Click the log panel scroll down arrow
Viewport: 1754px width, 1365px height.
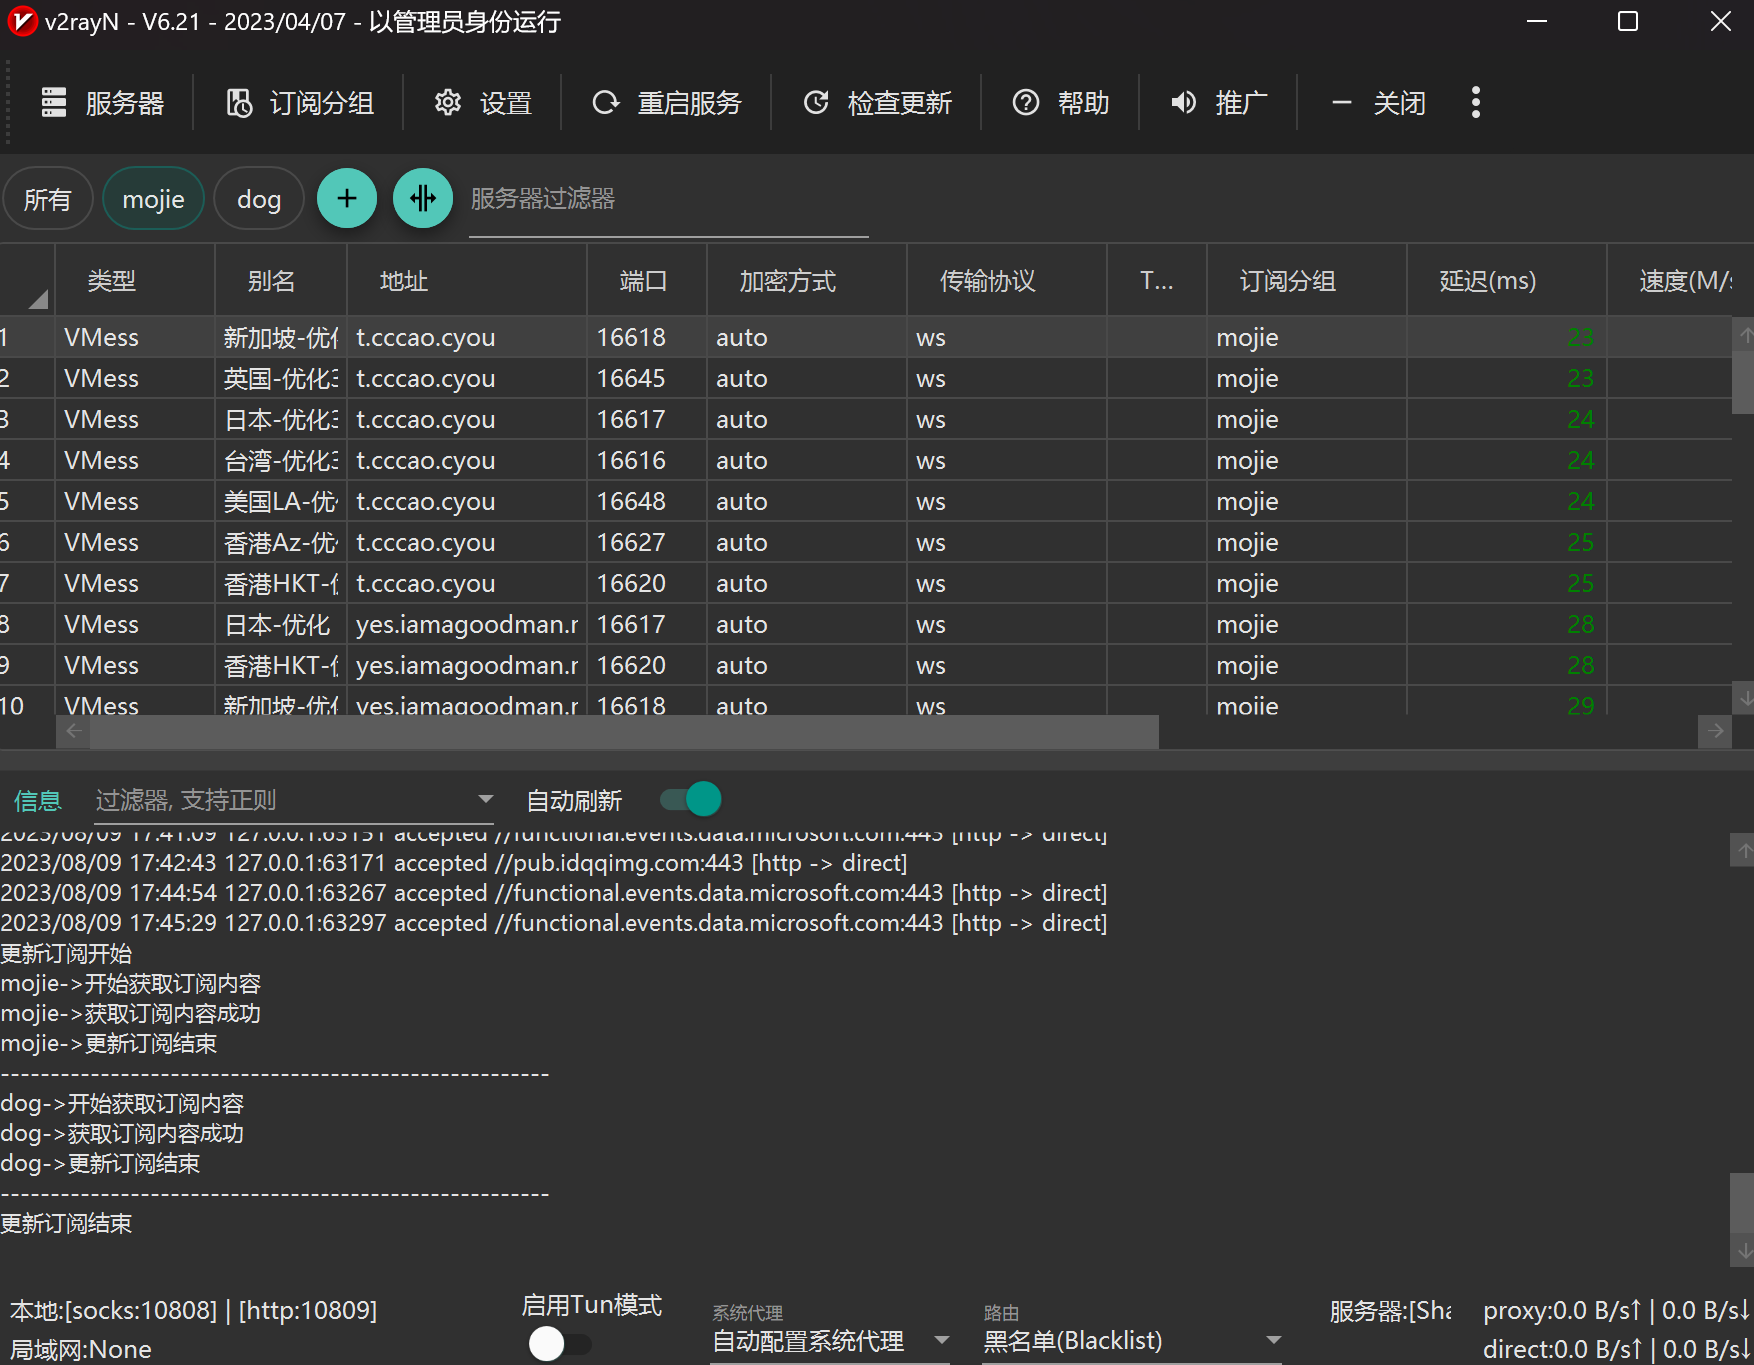pyautogui.click(x=1743, y=1250)
